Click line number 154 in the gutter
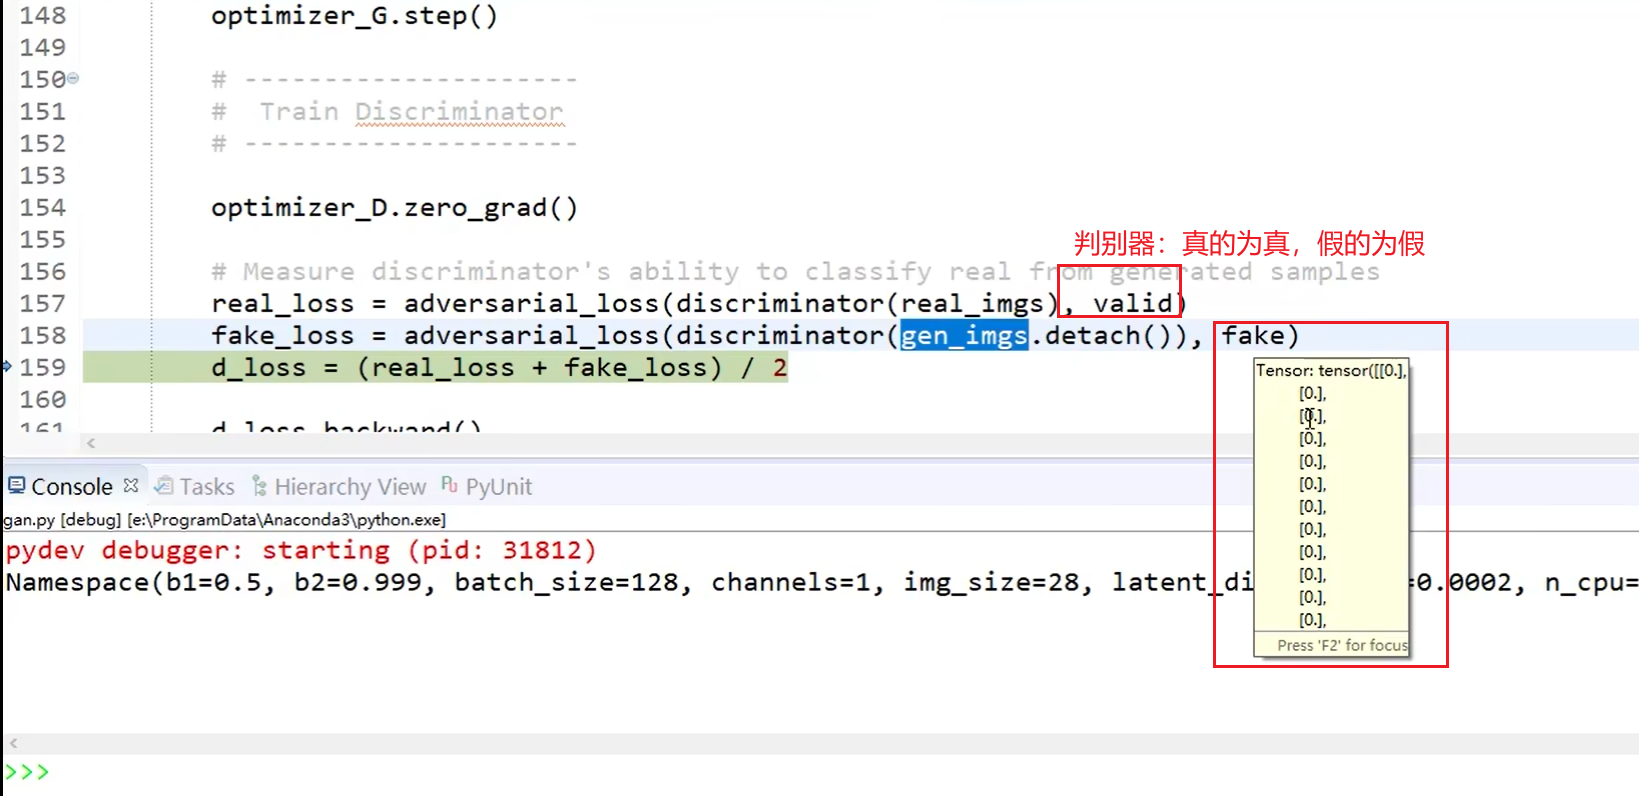 [x=43, y=208]
